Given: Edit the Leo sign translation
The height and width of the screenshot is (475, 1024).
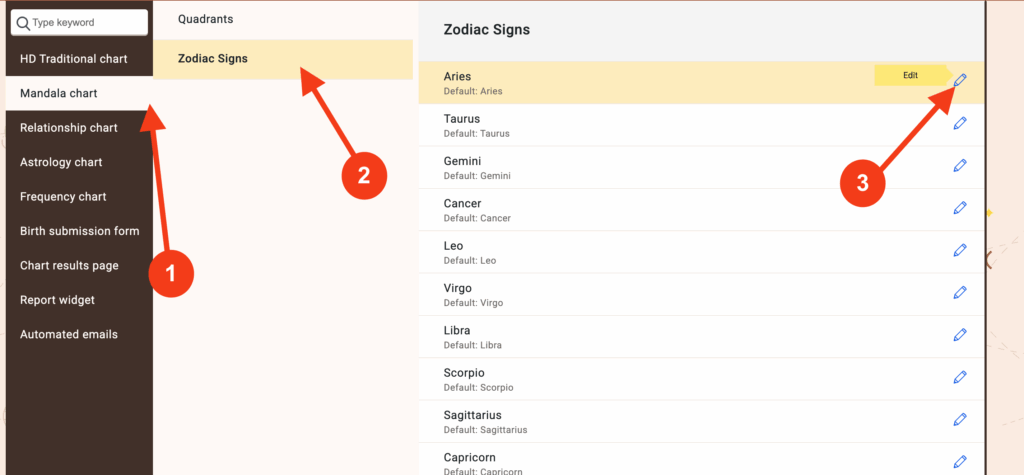Looking at the screenshot, I should pos(960,250).
